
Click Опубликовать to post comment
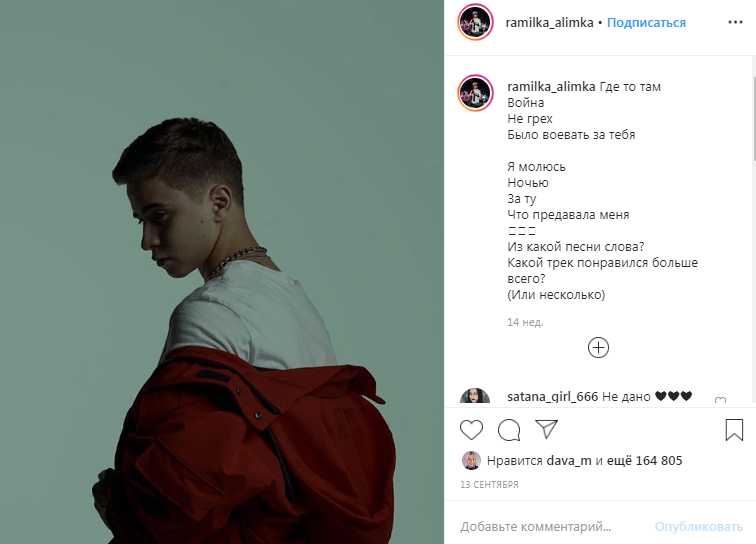point(698,527)
